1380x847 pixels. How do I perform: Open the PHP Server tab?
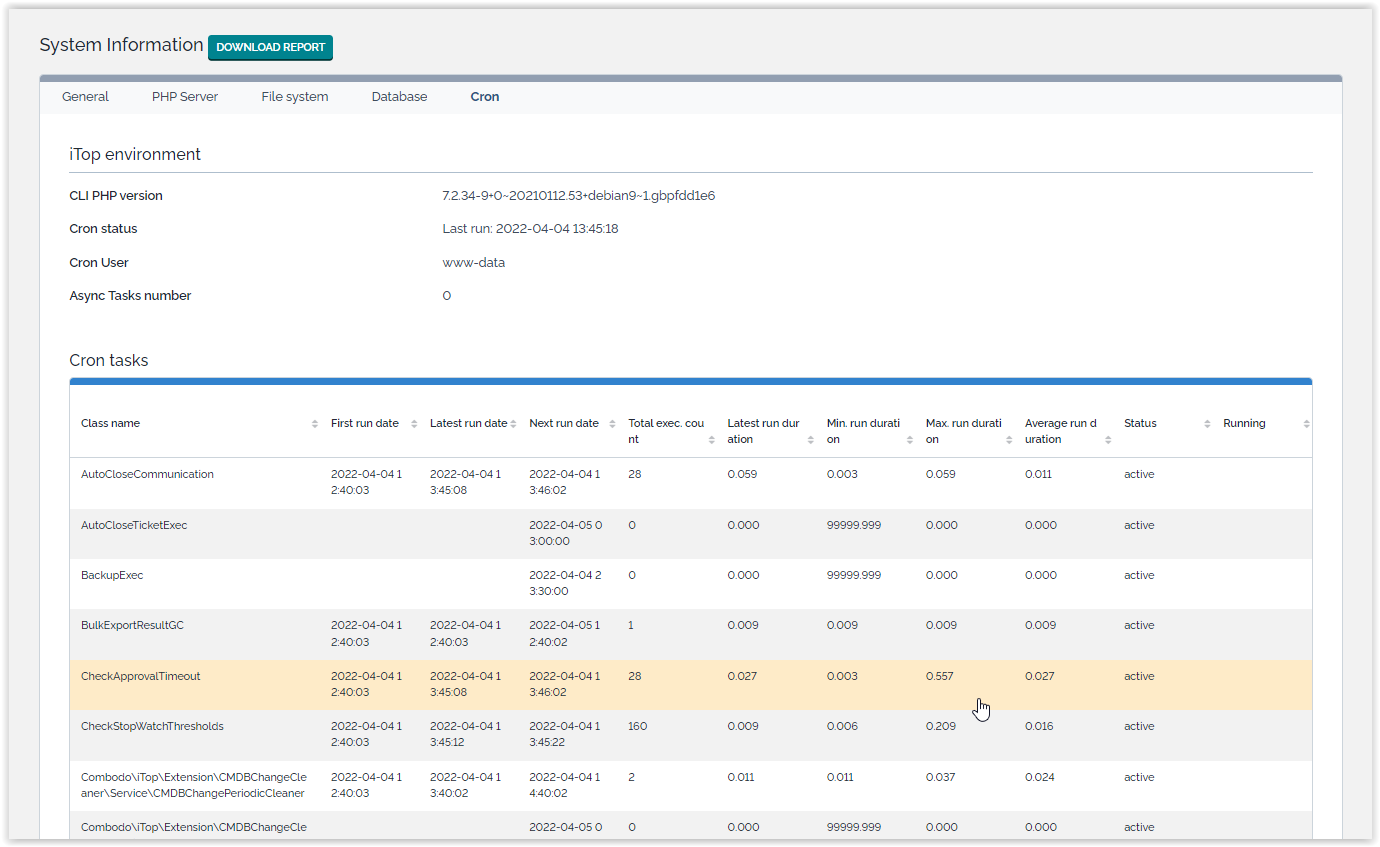(185, 97)
